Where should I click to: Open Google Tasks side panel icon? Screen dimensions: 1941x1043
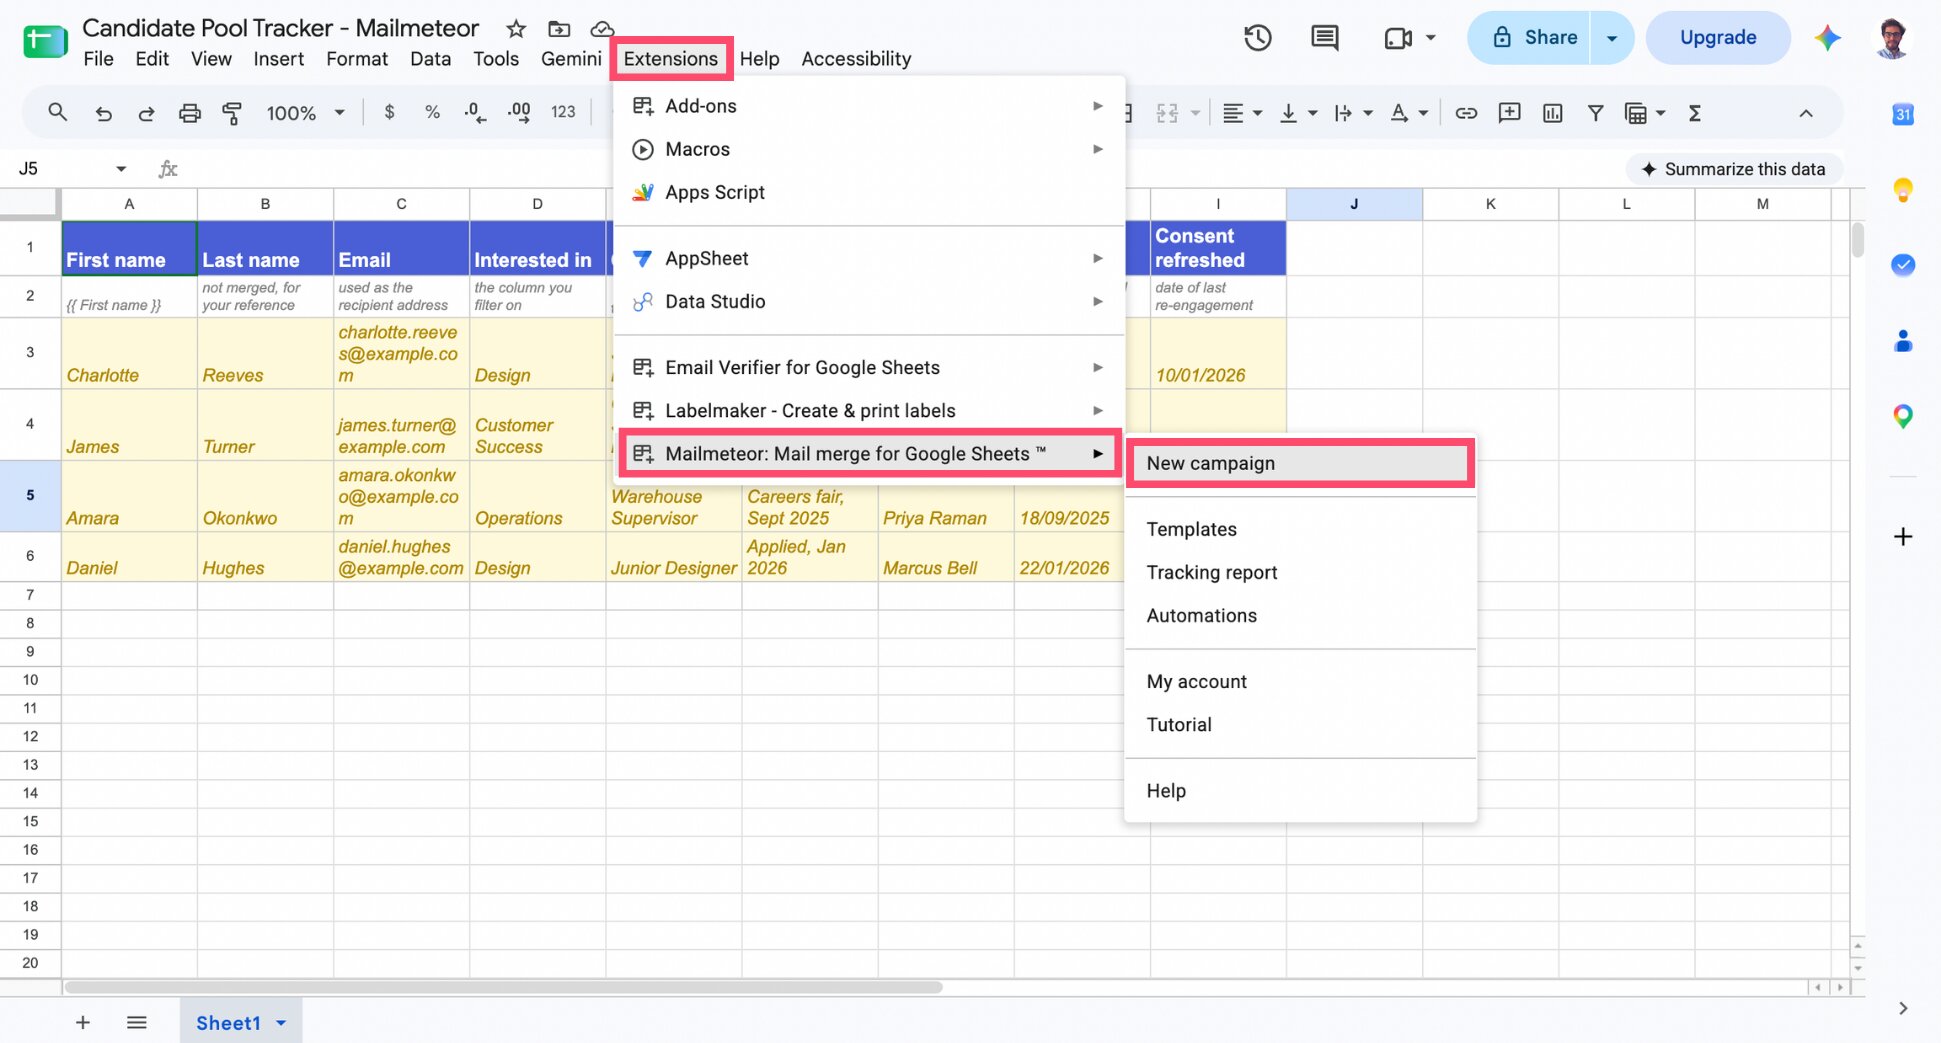tap(1903, 265)
